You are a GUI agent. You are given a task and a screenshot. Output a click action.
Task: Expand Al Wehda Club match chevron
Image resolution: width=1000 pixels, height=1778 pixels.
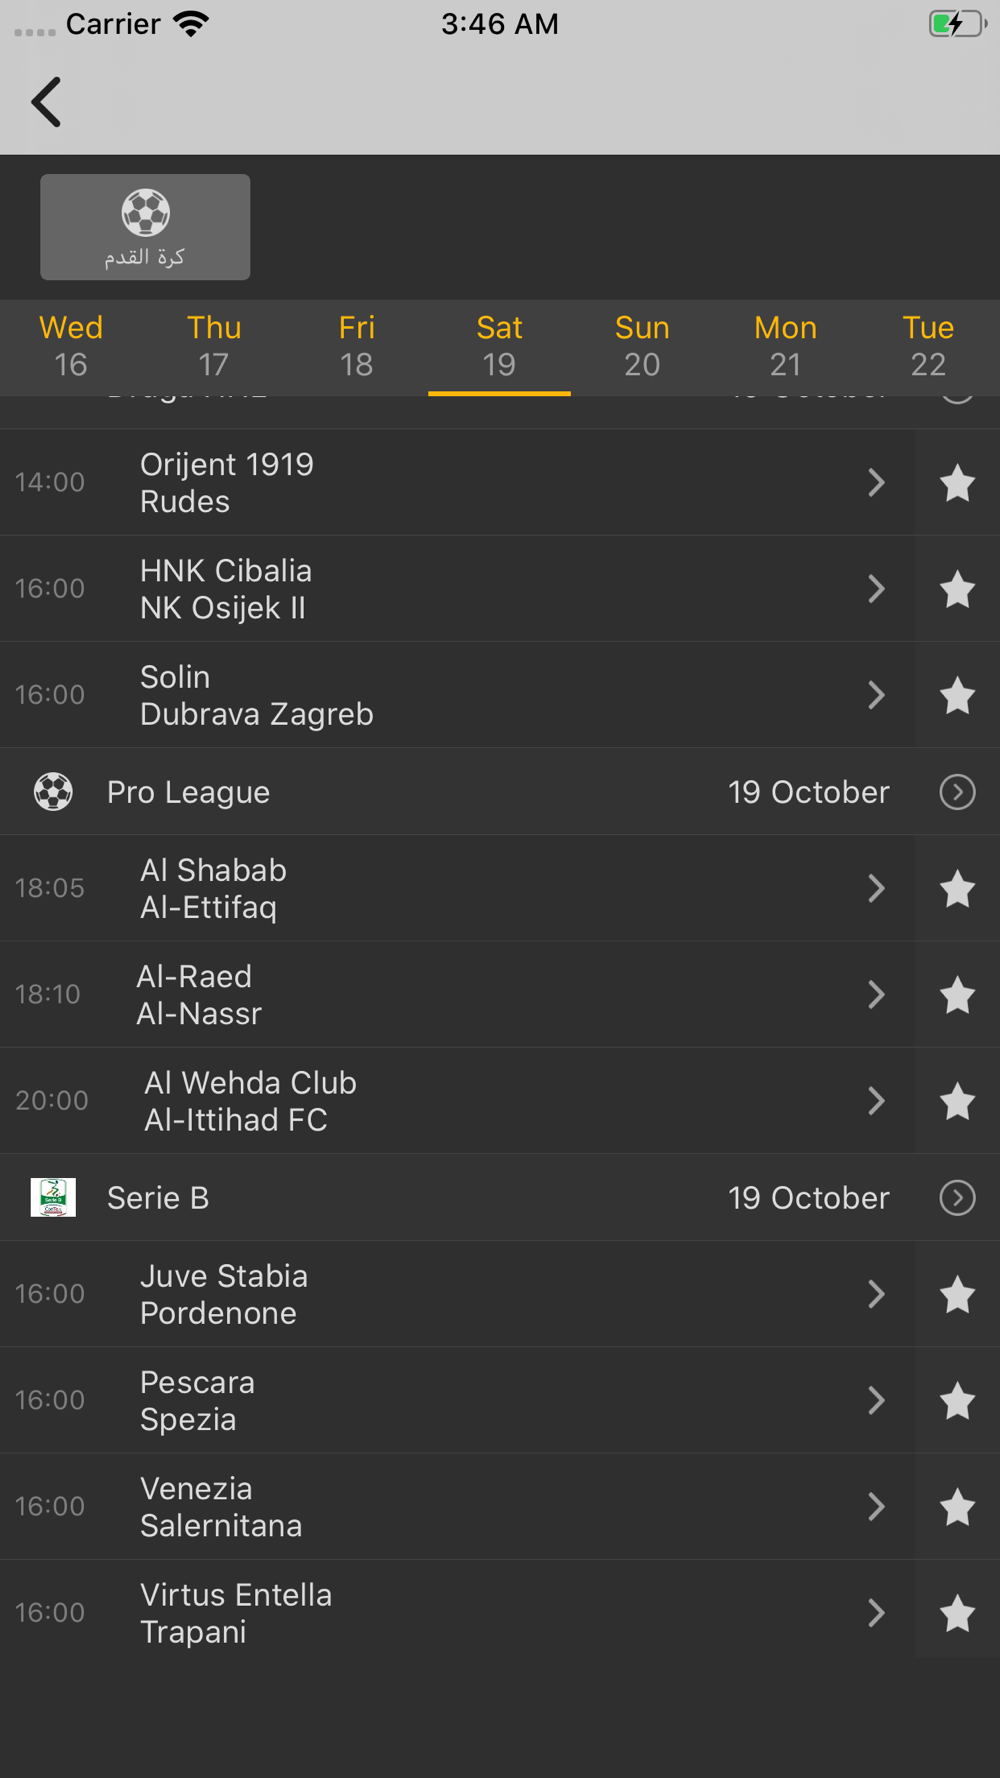click(876, 1101)
